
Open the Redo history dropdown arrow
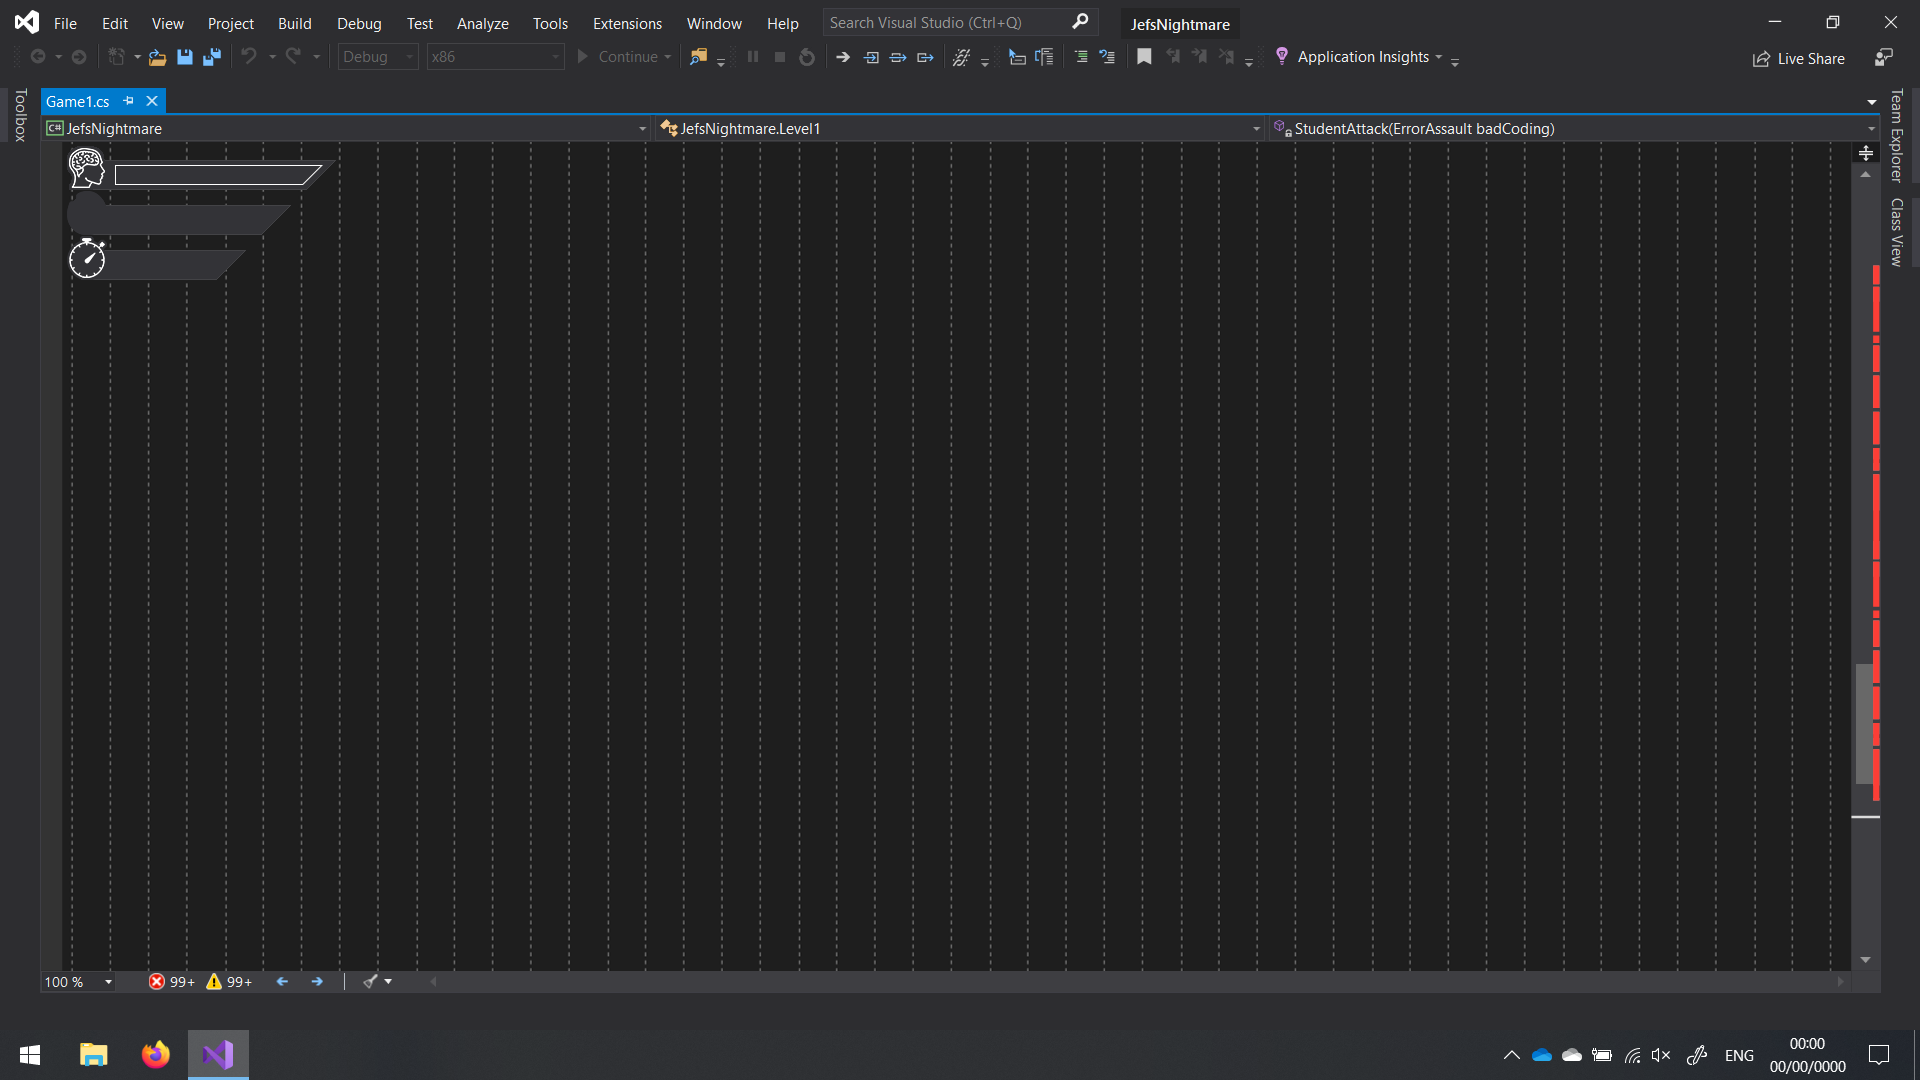tap(317, 57)
